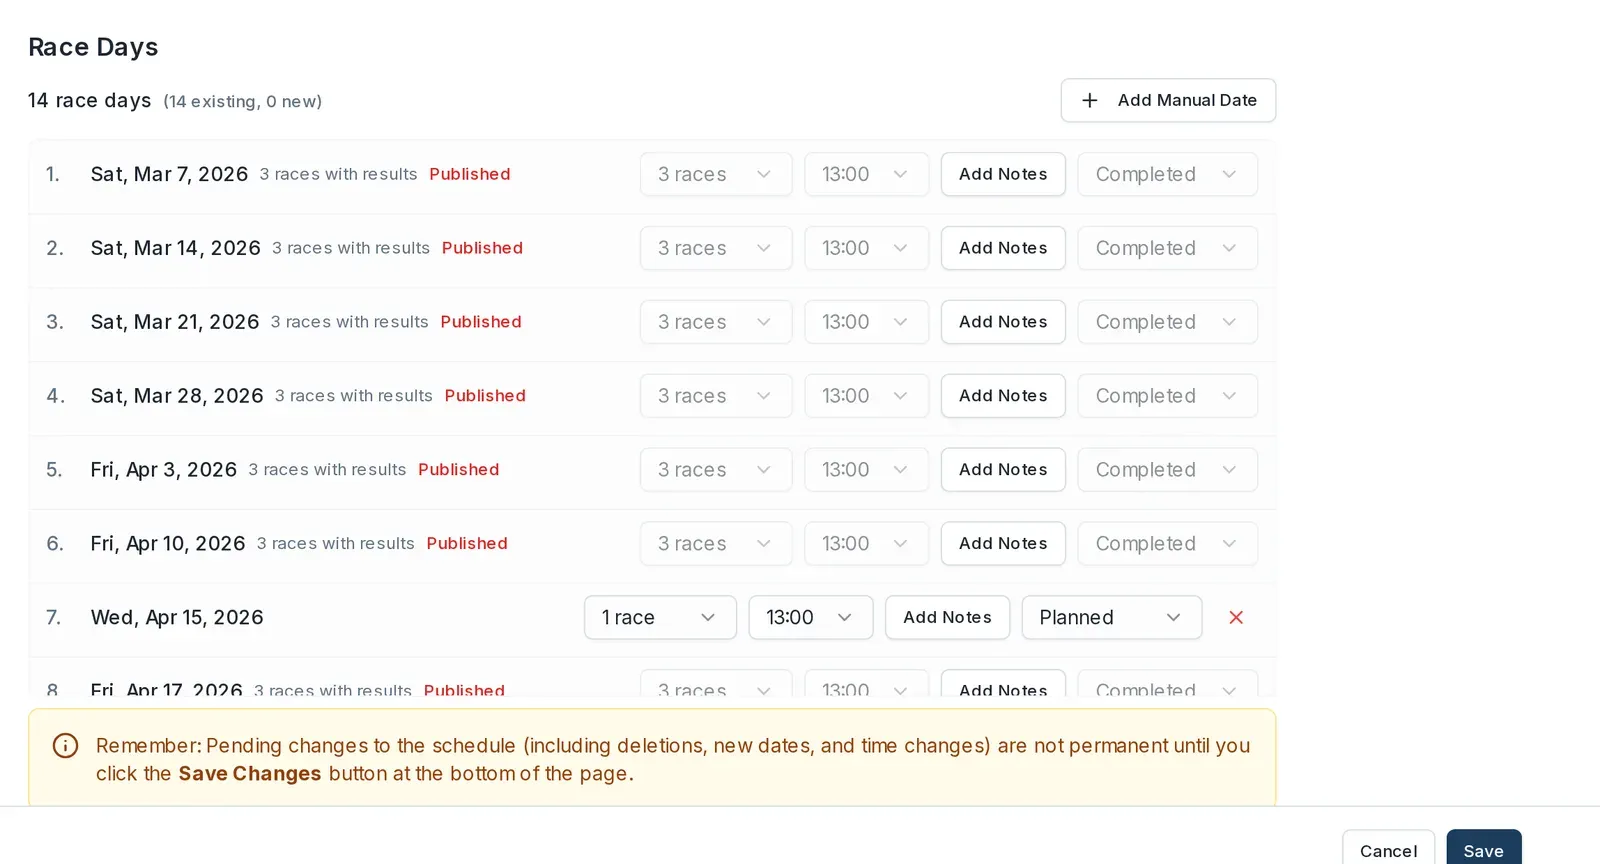This screenshot has height=864, width=1600.
Task: Click the Published label for Mar 14
Action: 482,248
